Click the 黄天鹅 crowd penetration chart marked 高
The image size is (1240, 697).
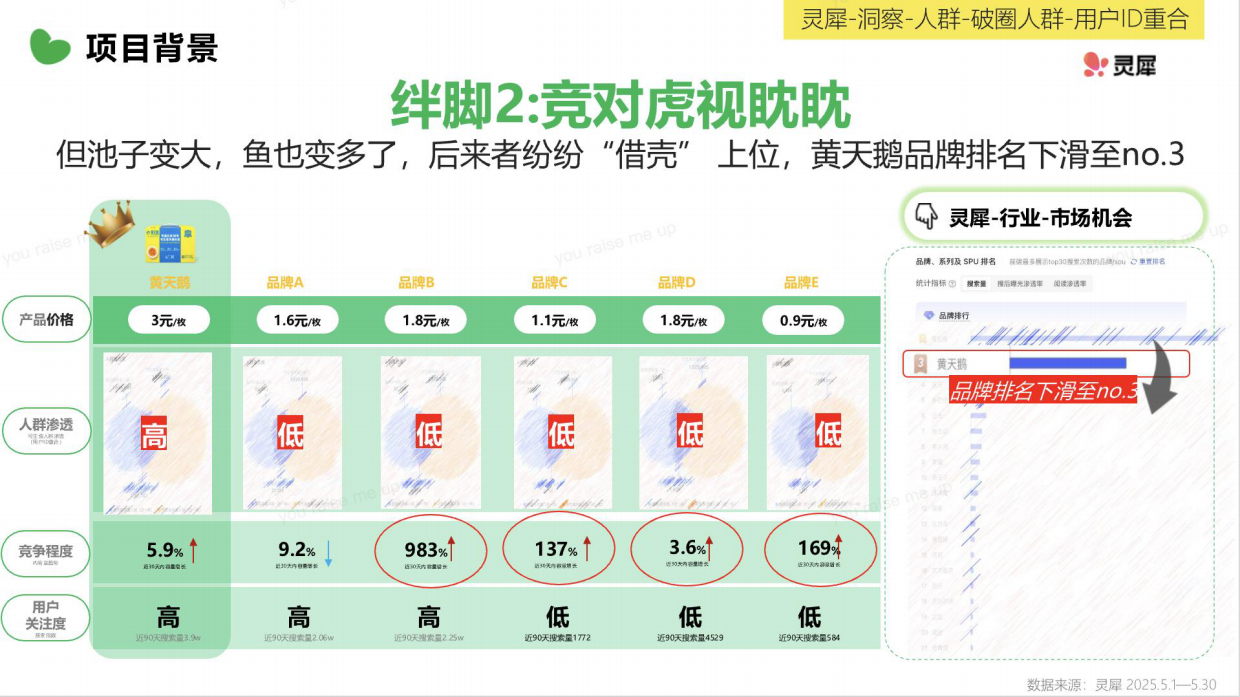coord(157,433)
